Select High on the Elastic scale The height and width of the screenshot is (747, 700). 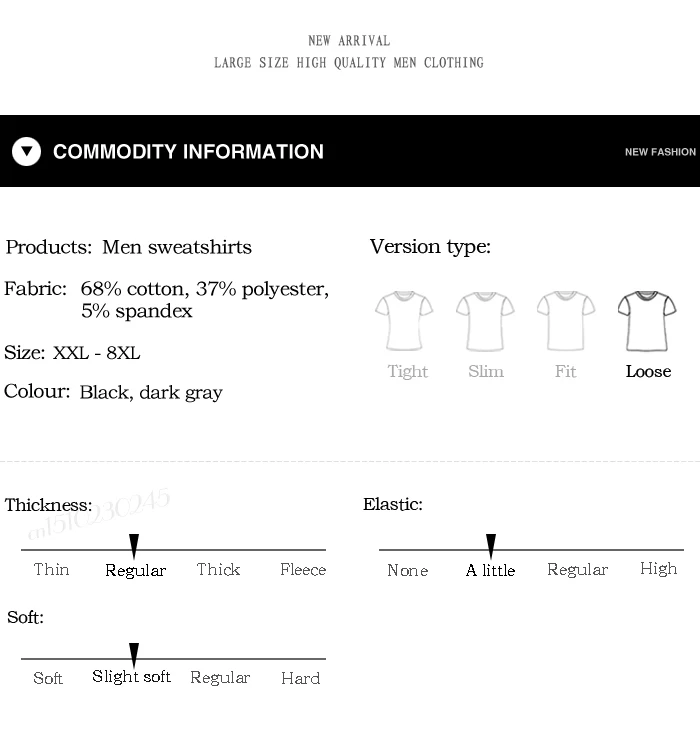pos(659,569)
